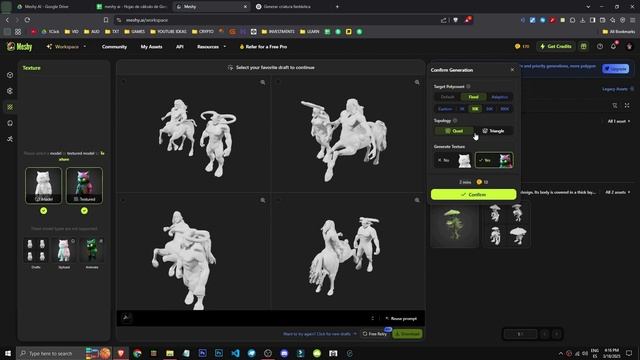Open the API menu item
Viewport: 640px width, 360px height.
point(180,47)
